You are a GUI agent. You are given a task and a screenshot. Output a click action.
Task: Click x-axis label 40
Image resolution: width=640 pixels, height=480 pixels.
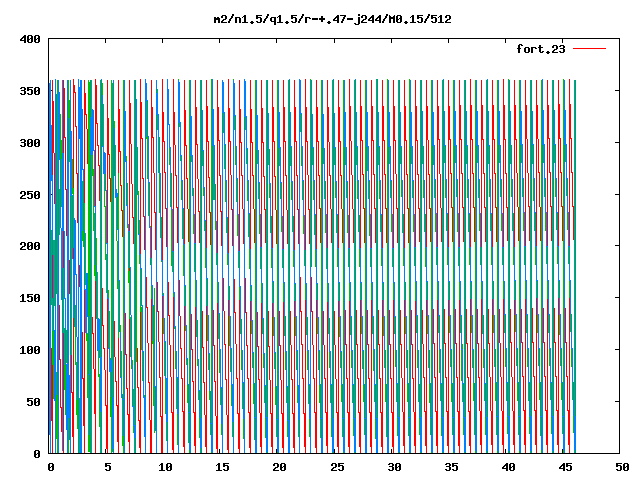[509, 467]
